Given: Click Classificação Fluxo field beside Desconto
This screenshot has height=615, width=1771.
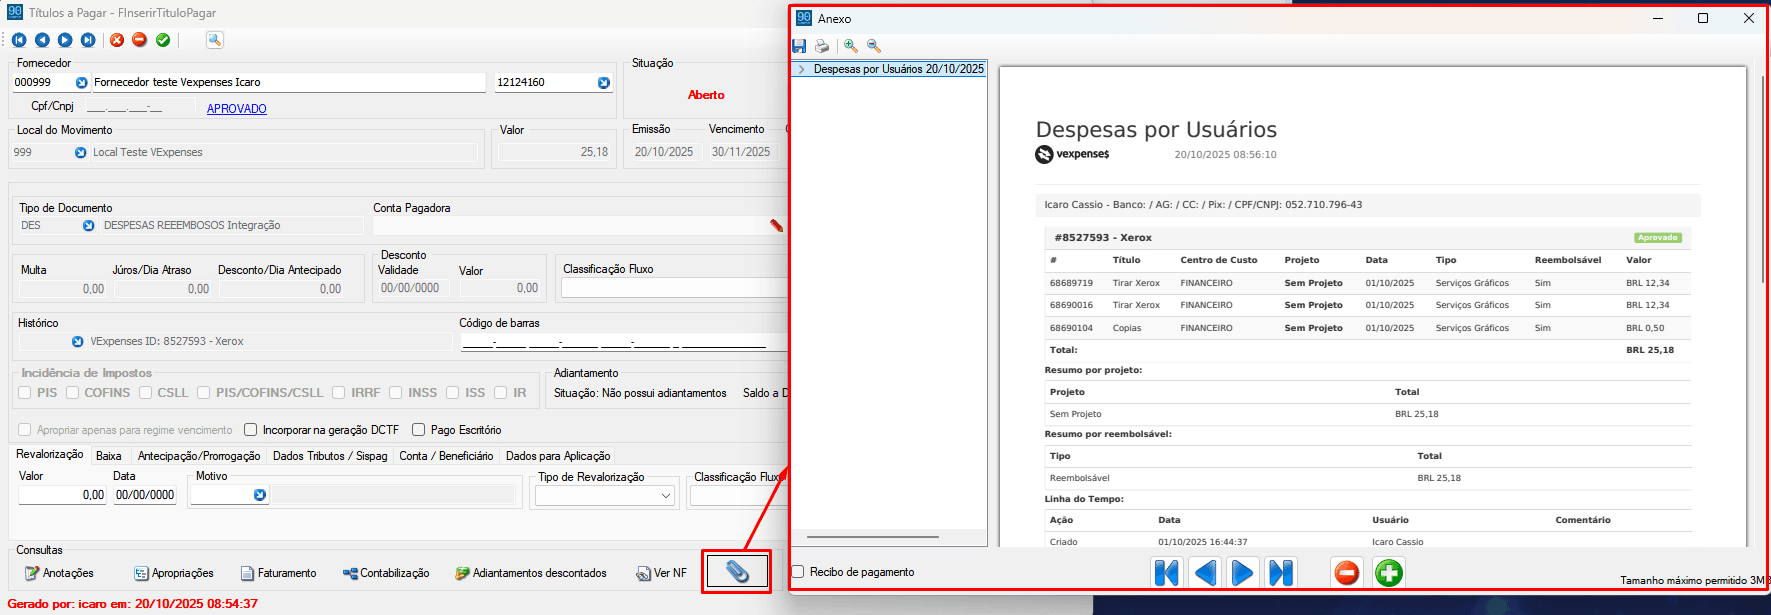Looking at the screenshot, I should 675,288.
